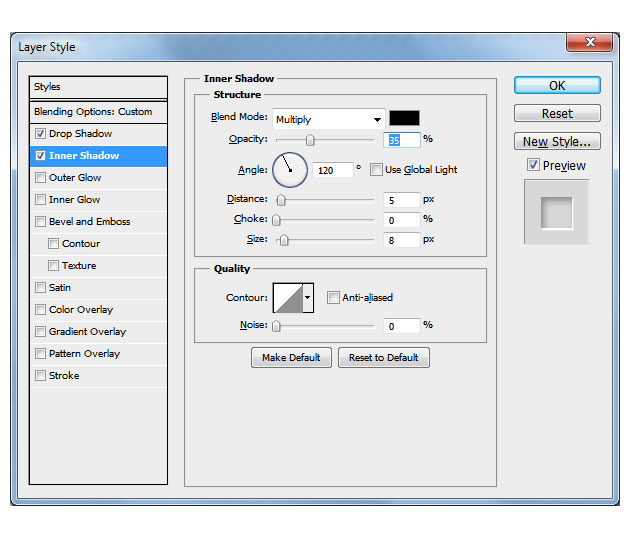Open the Blend Mode dropdown
The width and height of the screenshot is (630, 539).
point(329,119)
